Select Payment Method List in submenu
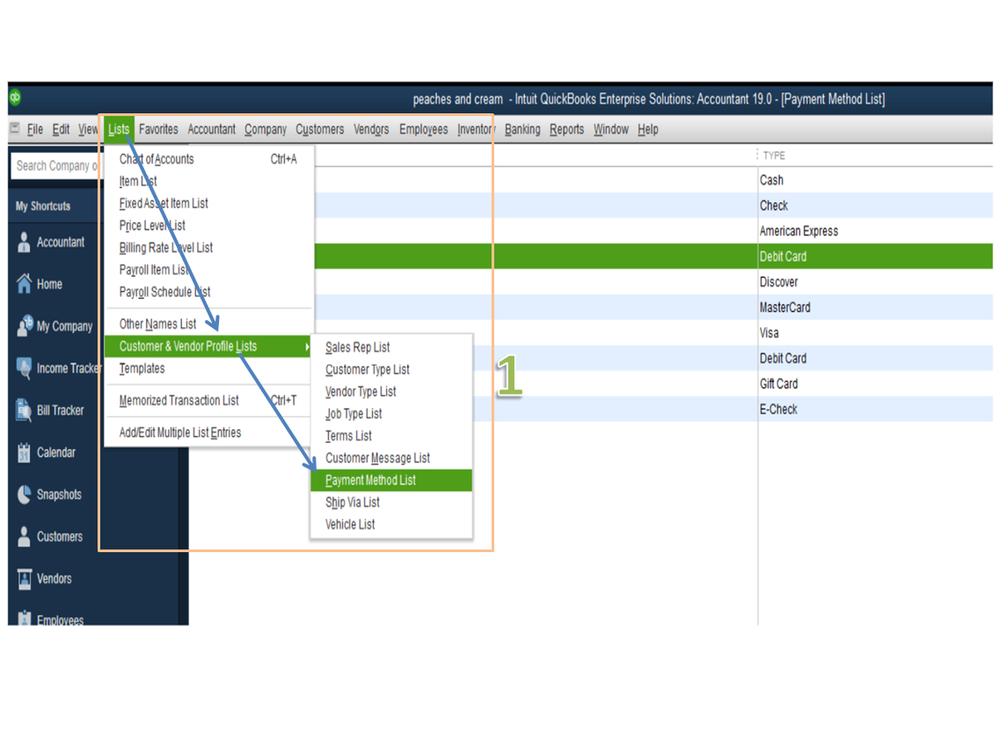 391,480
